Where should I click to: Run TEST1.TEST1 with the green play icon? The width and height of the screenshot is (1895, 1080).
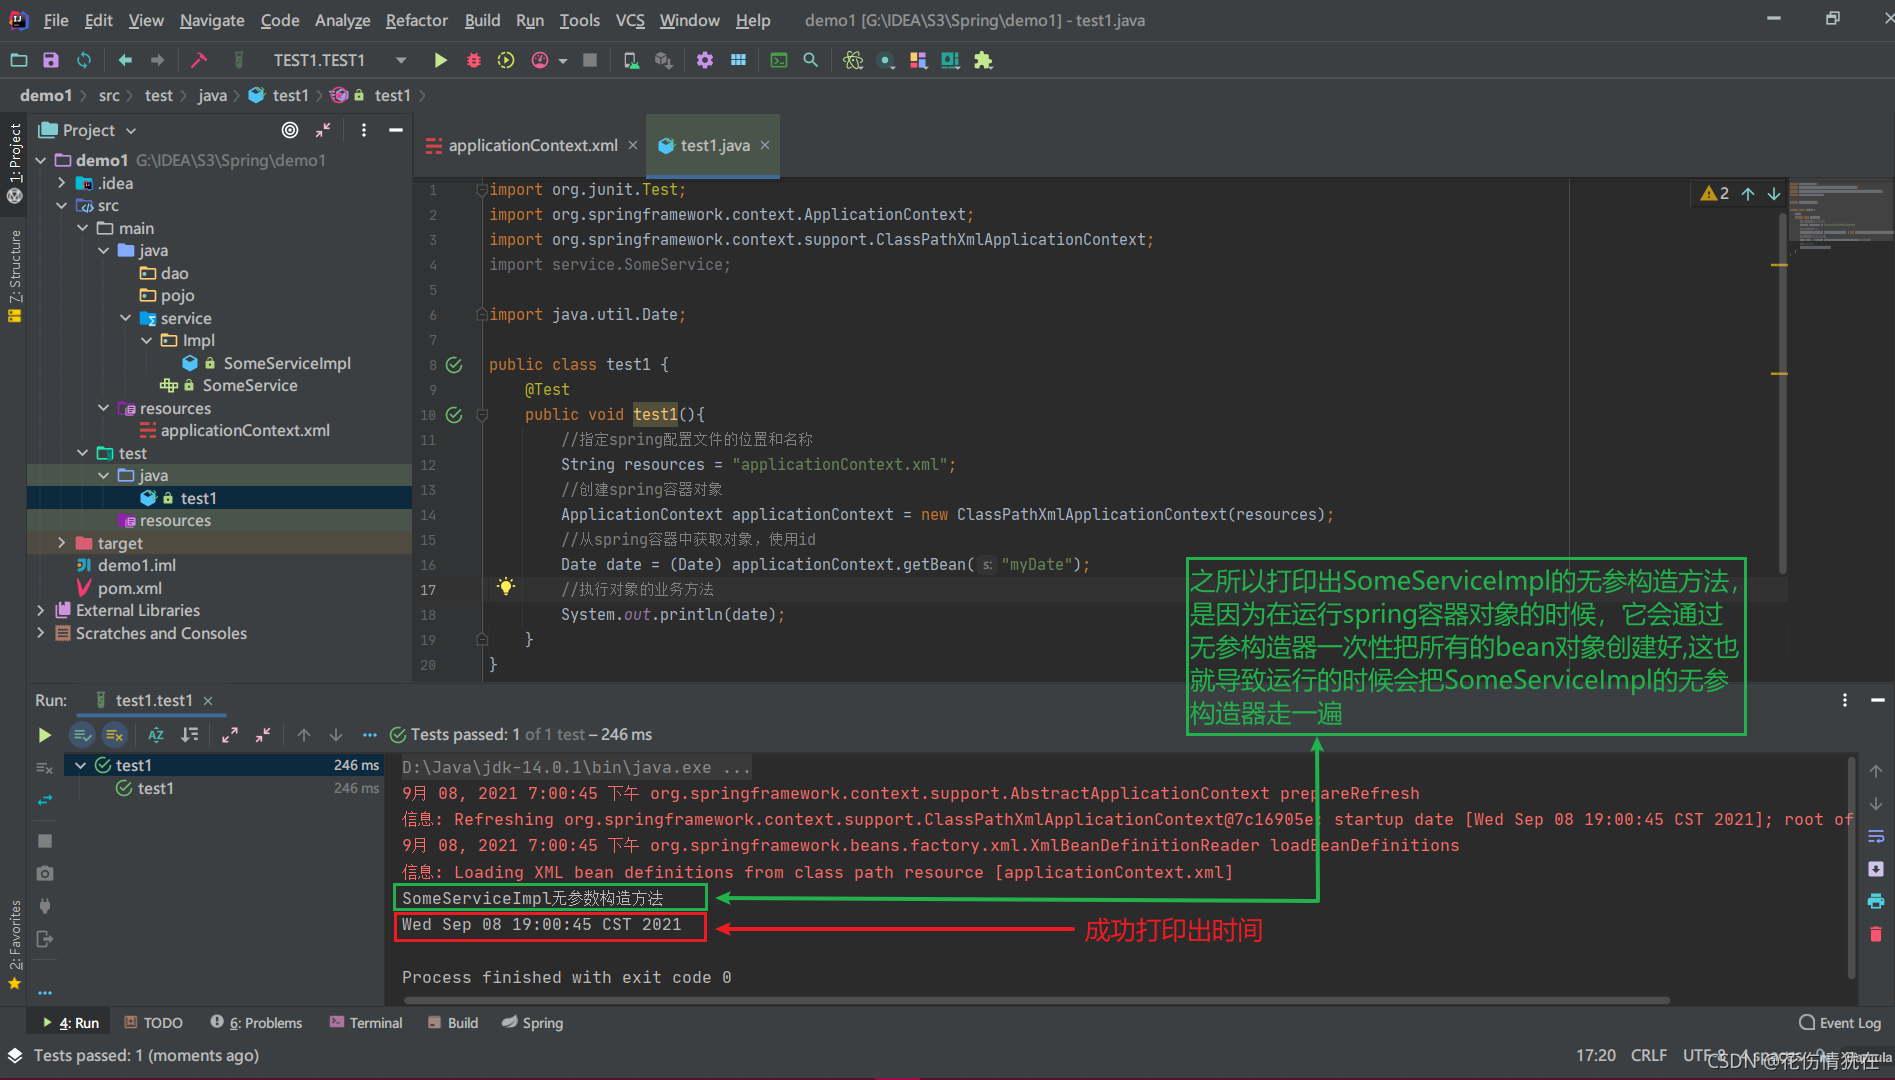tap(440, 60)
